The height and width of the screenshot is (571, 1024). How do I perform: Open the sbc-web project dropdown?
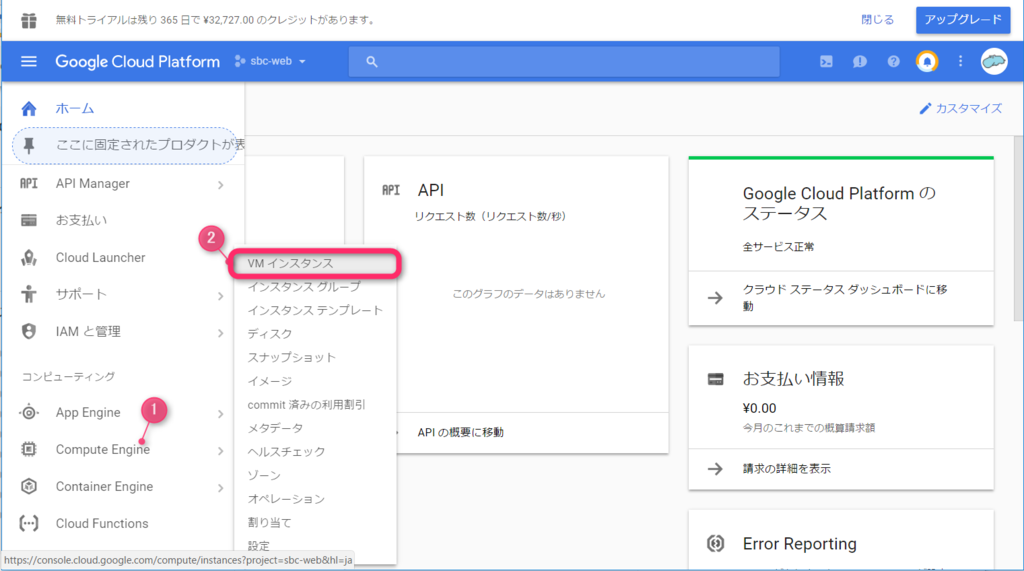[x=270, y=61]
